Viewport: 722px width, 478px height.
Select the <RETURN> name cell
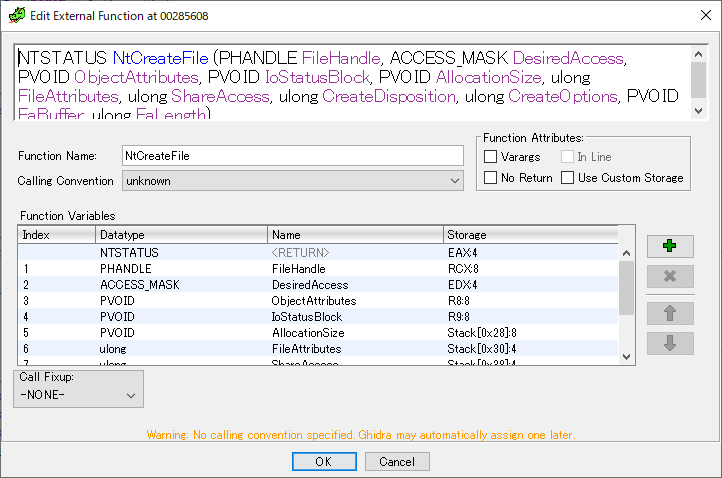(355, 253)
